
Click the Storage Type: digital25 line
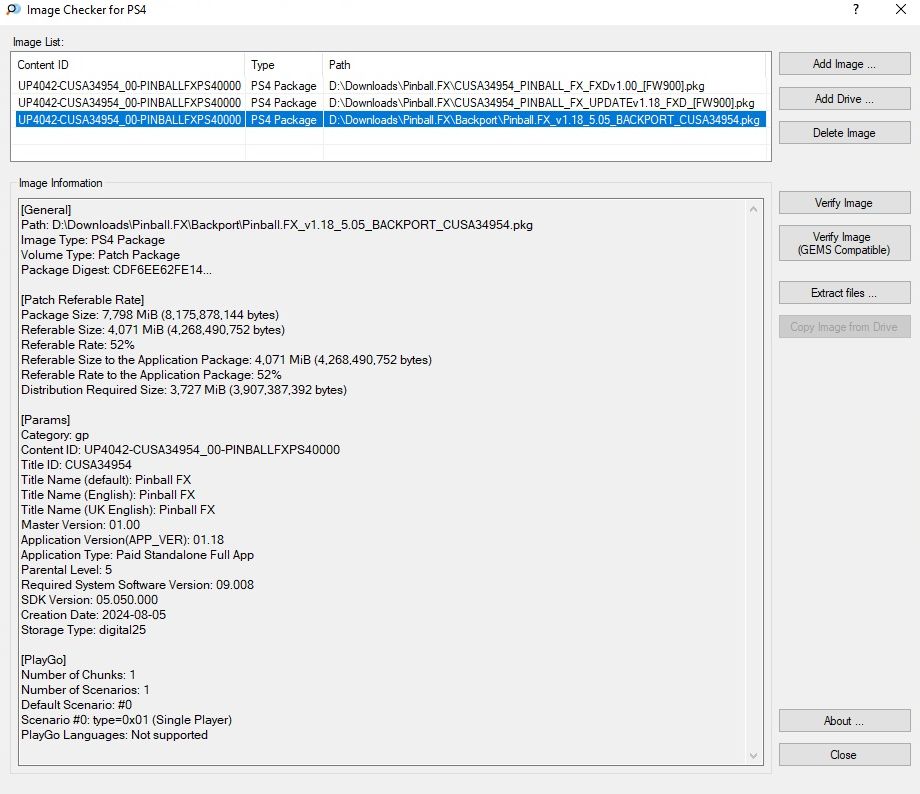[x=83, y=630]
